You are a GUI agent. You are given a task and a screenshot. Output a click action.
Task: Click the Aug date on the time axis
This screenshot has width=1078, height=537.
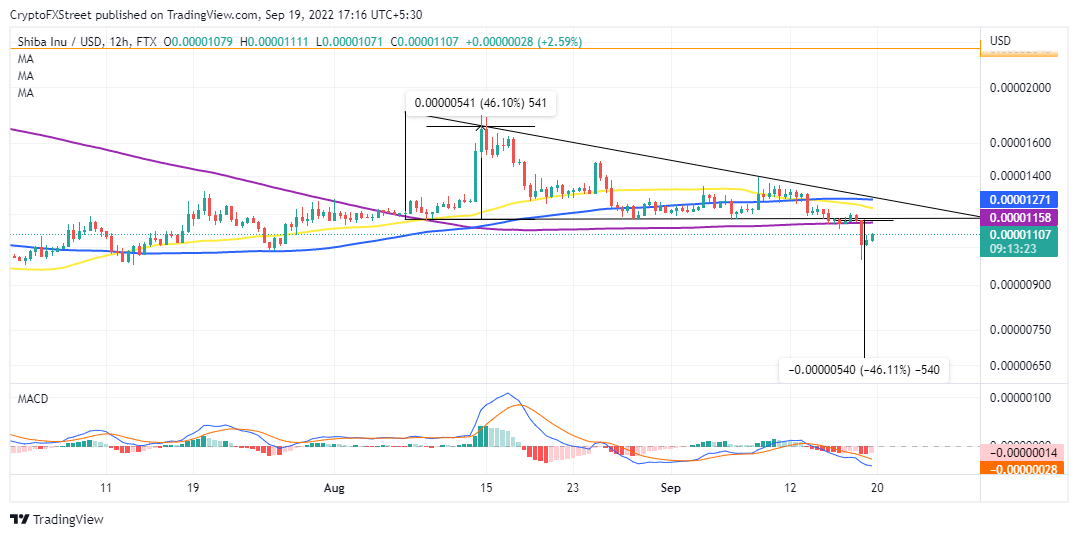tap(333, 487)
